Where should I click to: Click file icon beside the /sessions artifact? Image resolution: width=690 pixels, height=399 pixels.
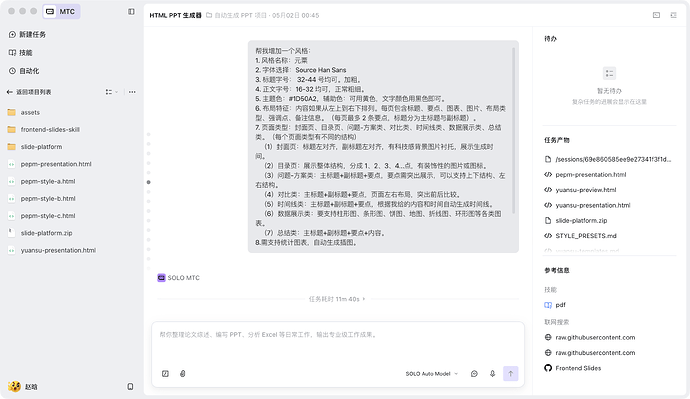pos(548,159)
